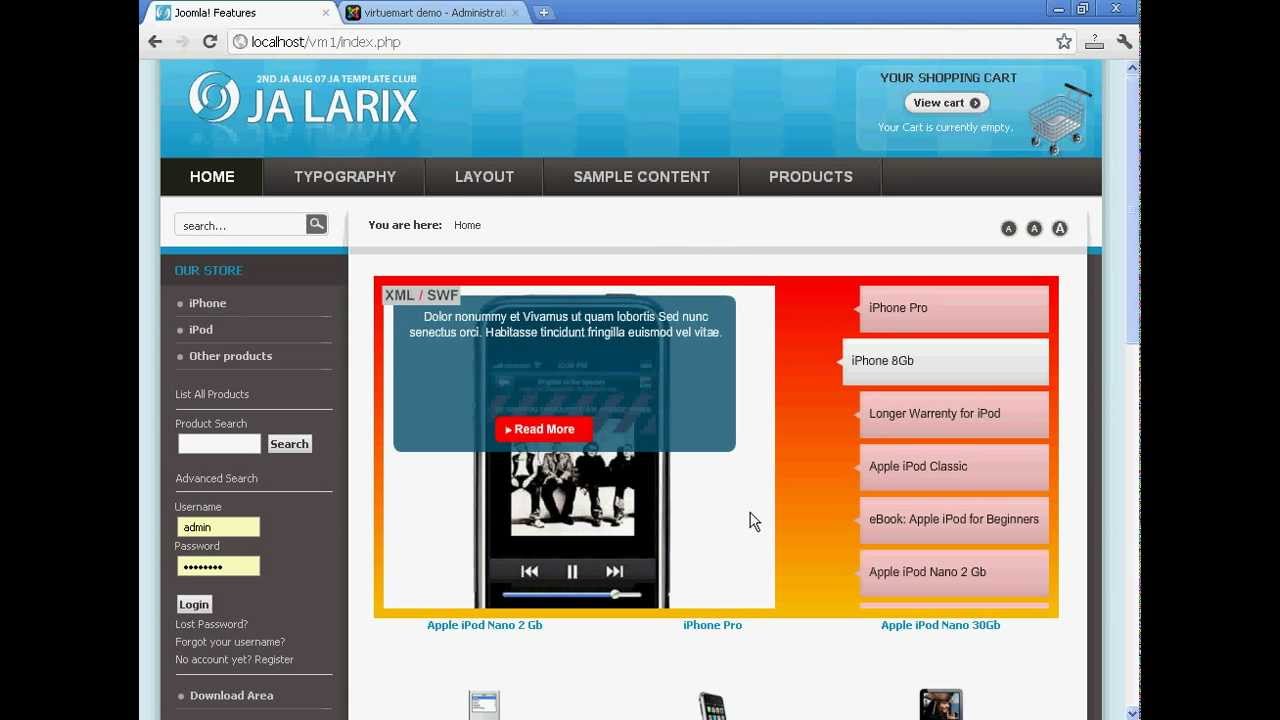
Task: Click the search magnifier icon
Action: 317,224
